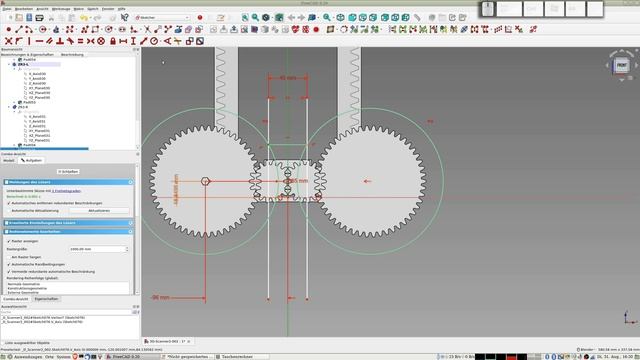640x360 pixels.
Task: Toggle Vermeide redundante automatische Beschränkung checkbox
Action: (9, 271)
